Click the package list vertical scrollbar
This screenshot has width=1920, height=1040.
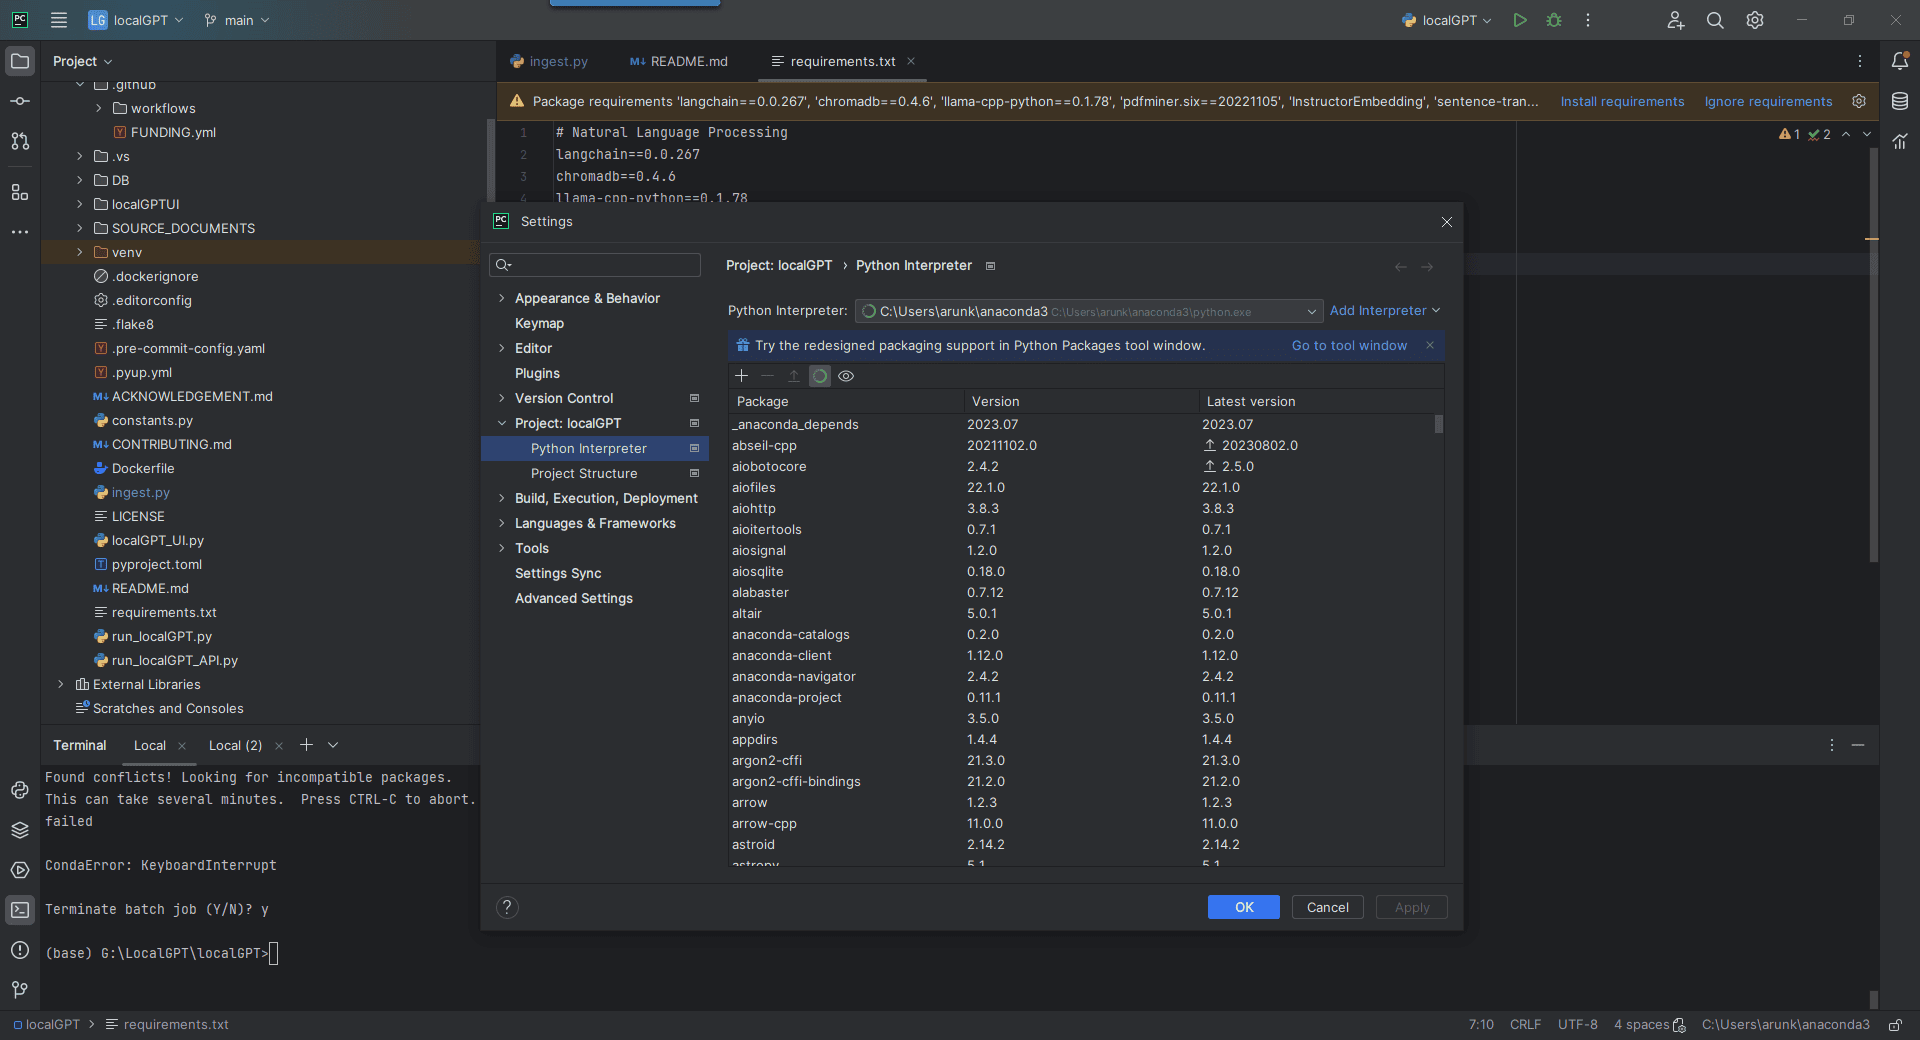[x=1439, y=424]
